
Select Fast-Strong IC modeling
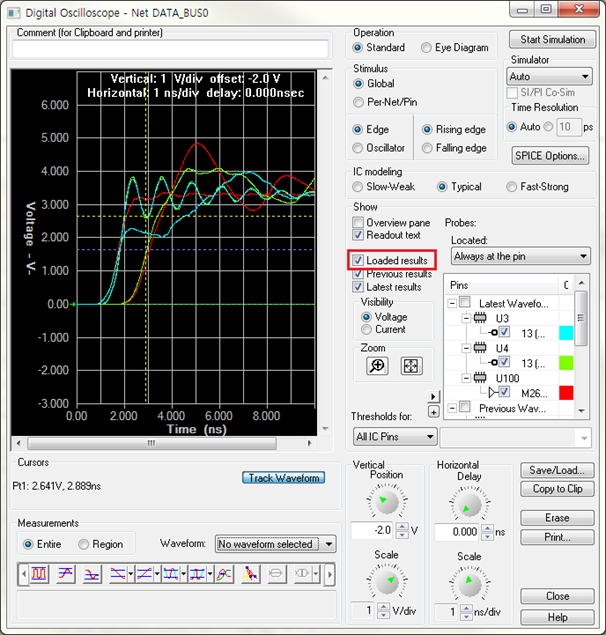[x=512, y=187]
